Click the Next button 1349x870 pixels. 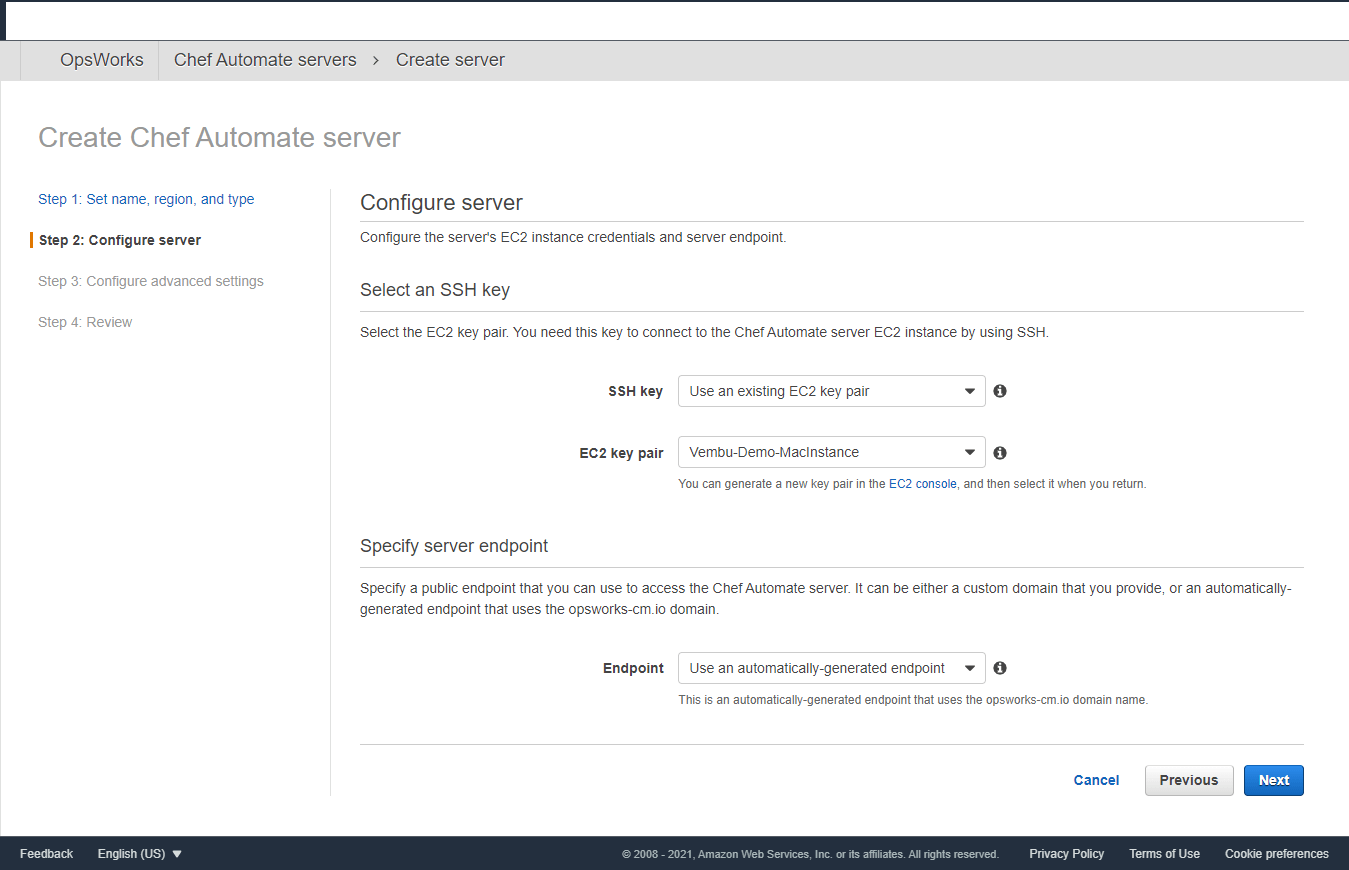point(1274,780)
